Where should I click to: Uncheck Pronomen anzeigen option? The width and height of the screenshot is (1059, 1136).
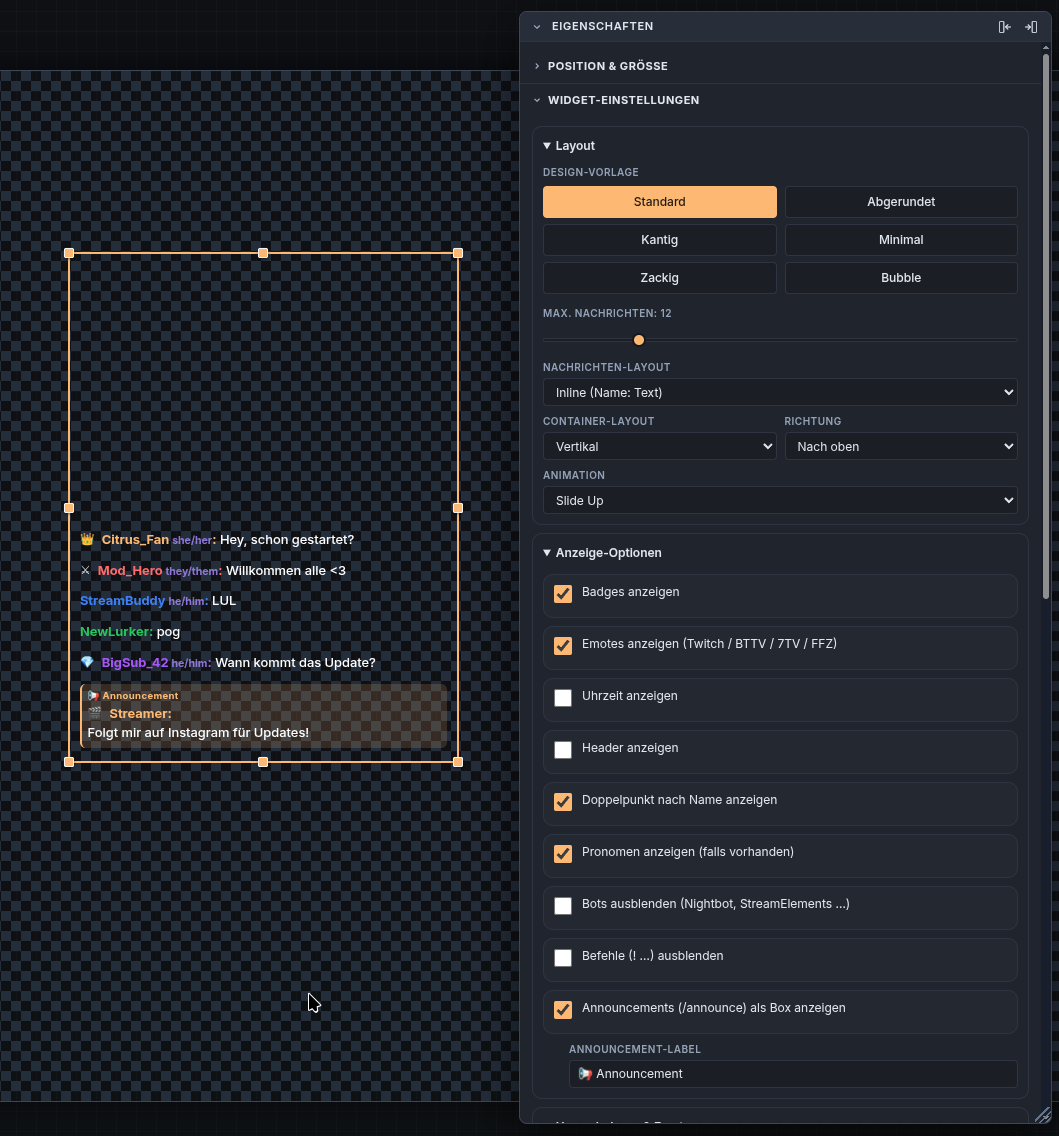[x=563, y=853]
